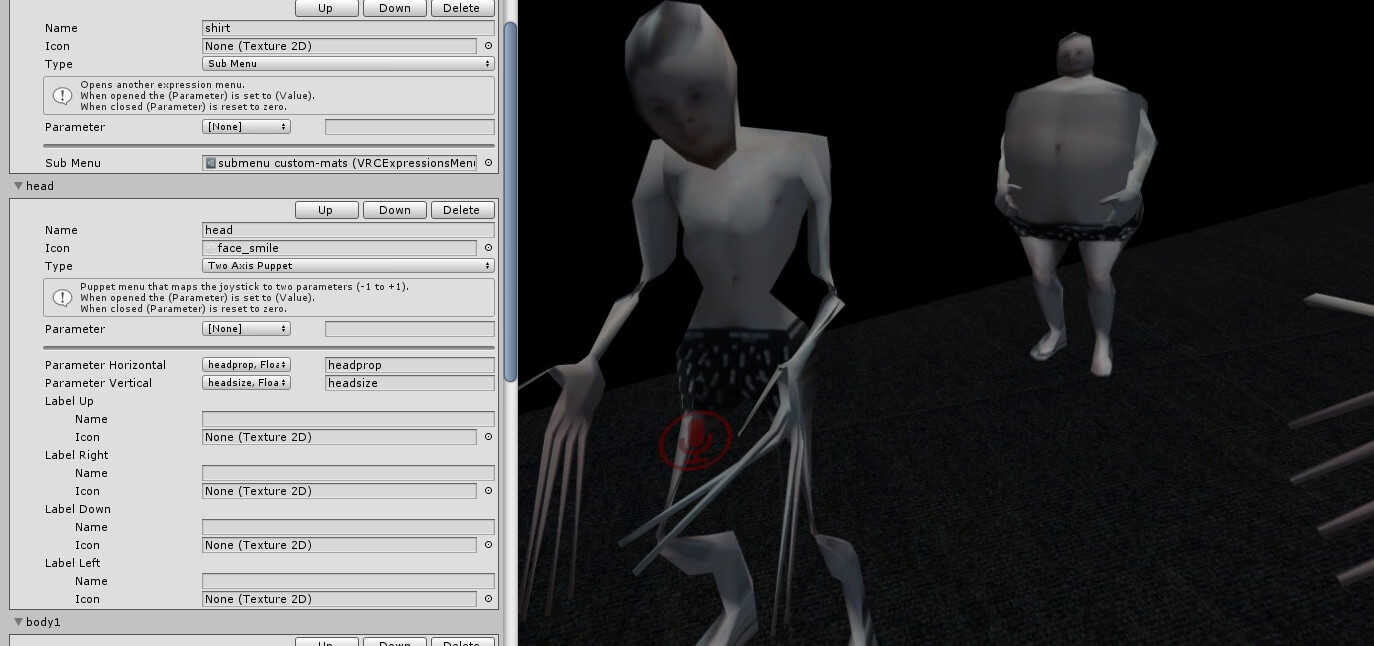
Task: Click the Label Up Name text field
Action: [348, 419]
